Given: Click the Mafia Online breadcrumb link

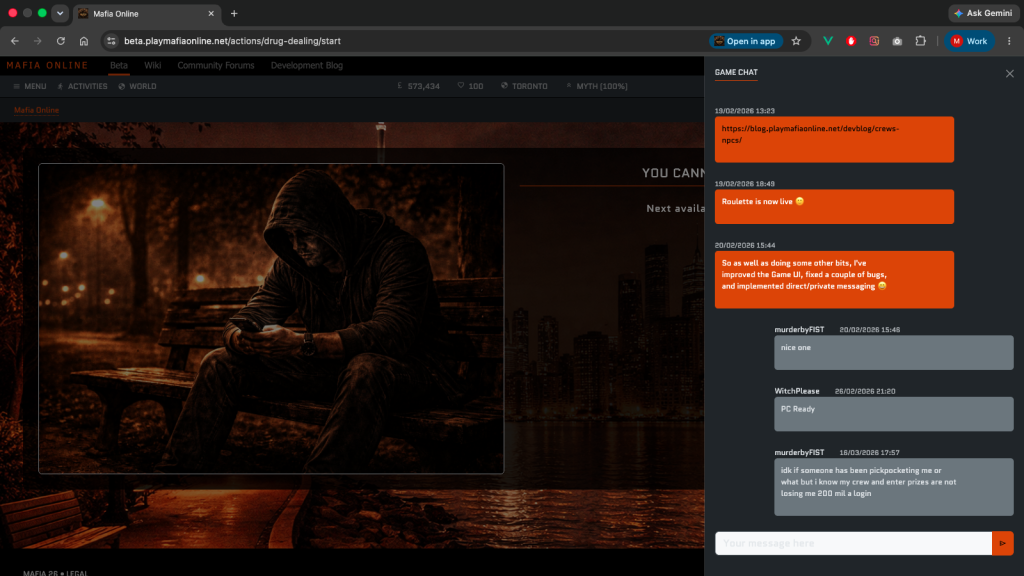Looking at the screenshot, I should [37, 110].
